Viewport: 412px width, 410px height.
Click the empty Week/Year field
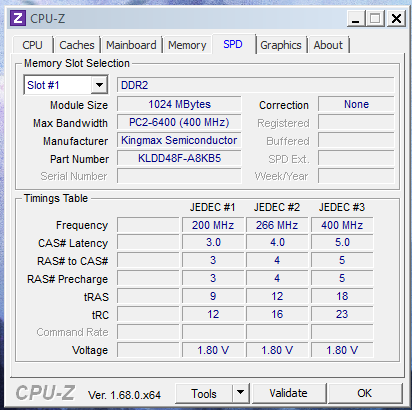356,176
